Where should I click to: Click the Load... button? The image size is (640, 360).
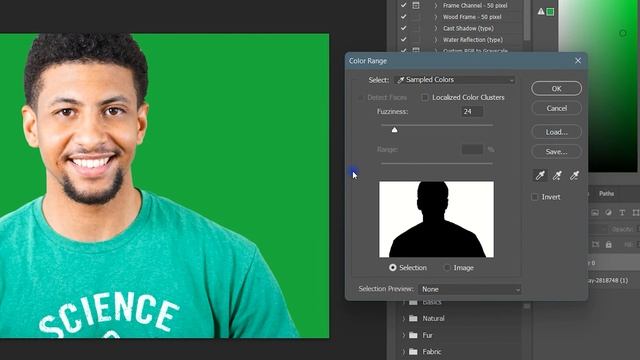[556, 132]
